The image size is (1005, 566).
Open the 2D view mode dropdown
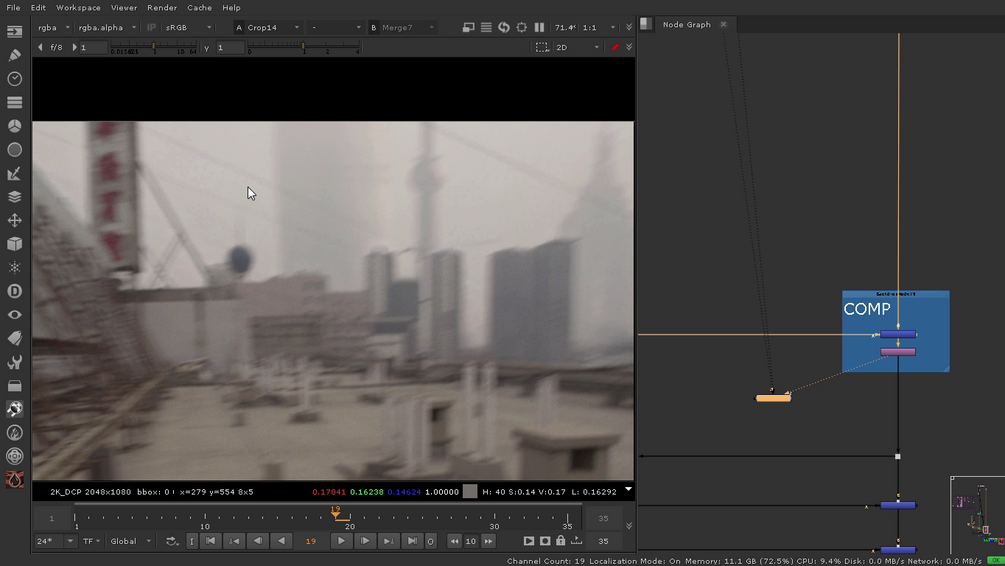[x=577, y=47]
